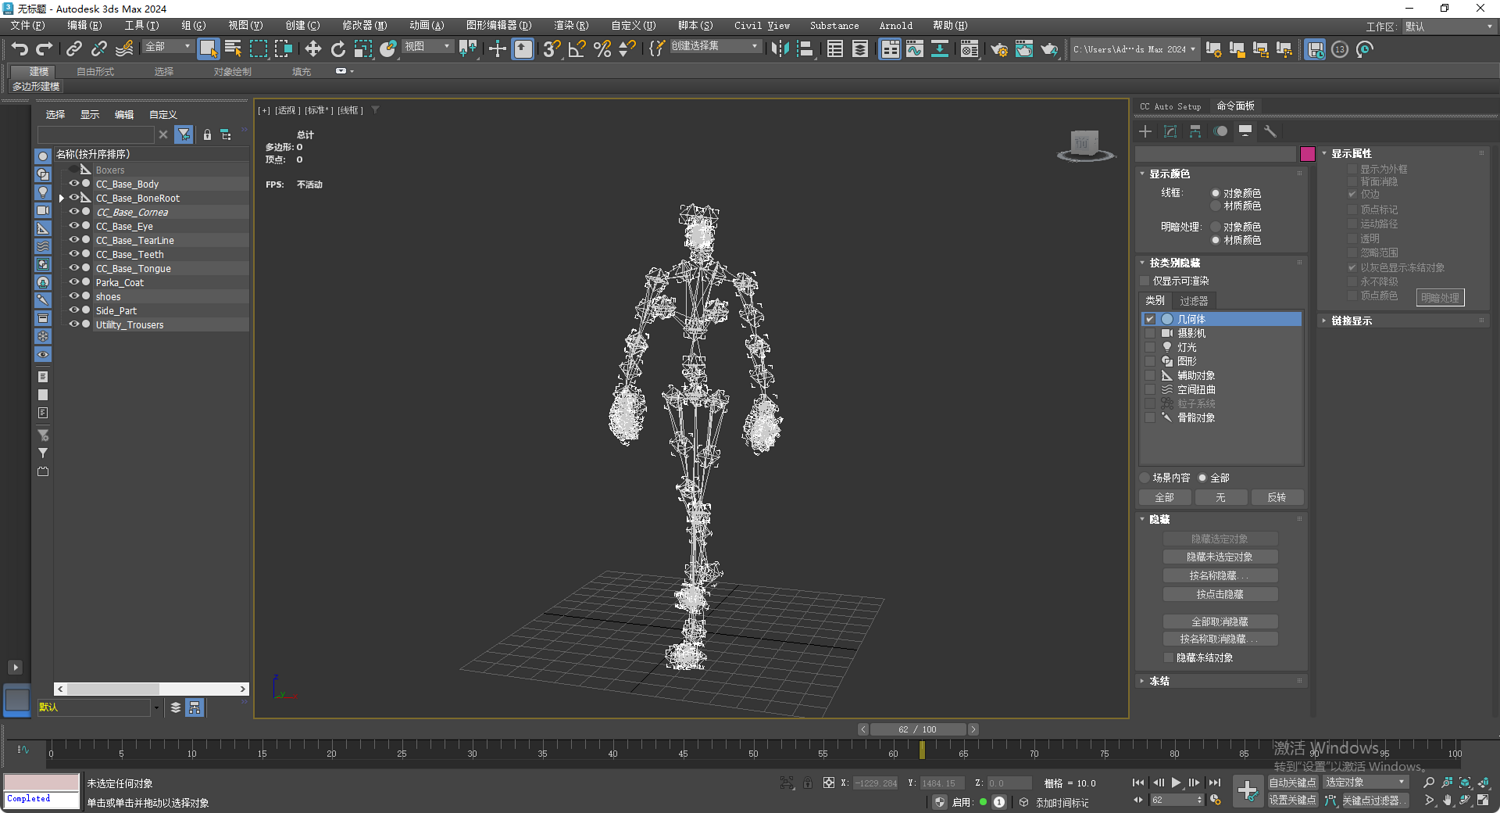The width and height of the screenshot is (1500, 813).
Task: Open the Hierarchy tab icon
Action: 1195,131
